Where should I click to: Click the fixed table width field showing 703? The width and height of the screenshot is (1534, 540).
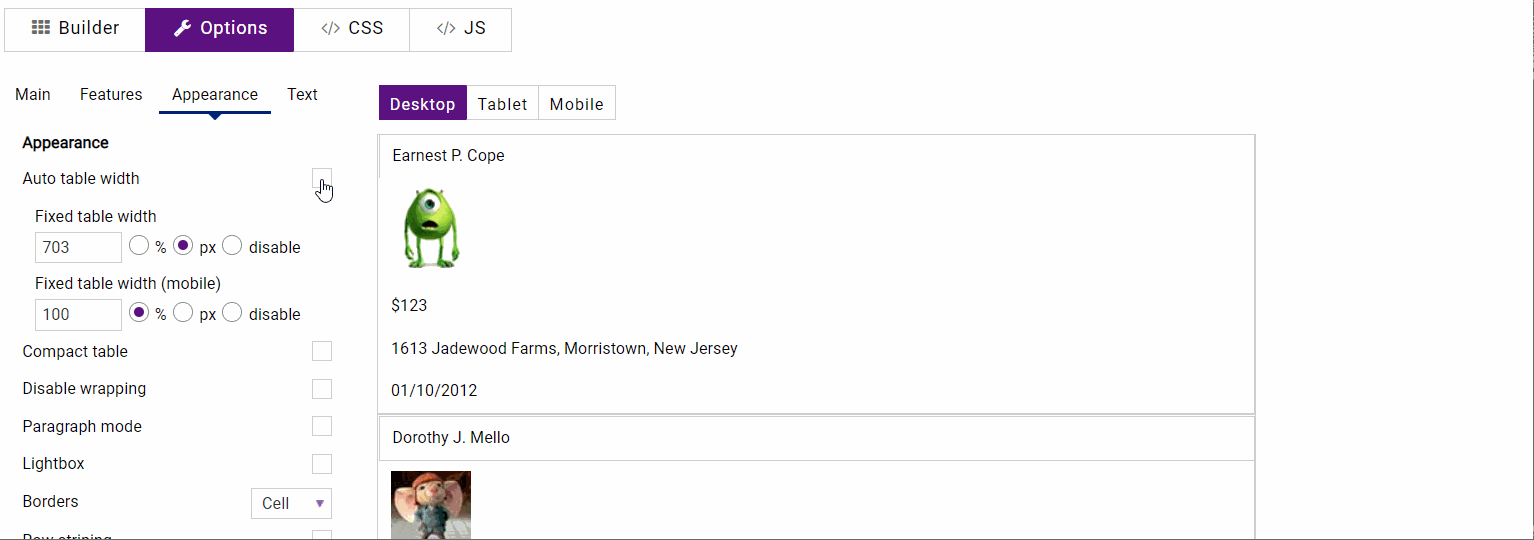(78, 247)
